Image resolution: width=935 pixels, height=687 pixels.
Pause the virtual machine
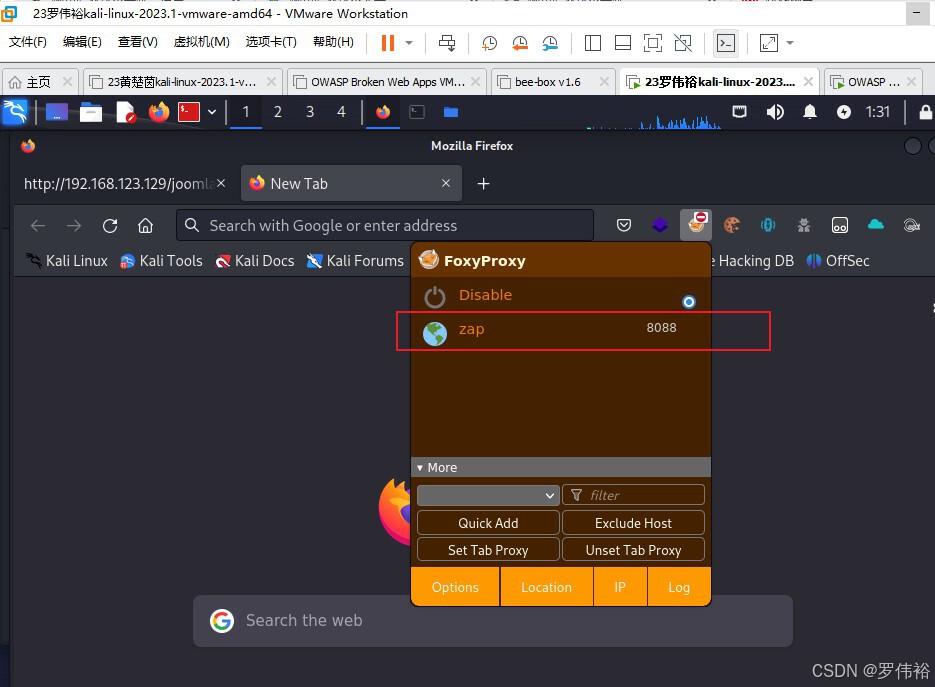pyautogui.click(x=388, y=43)
